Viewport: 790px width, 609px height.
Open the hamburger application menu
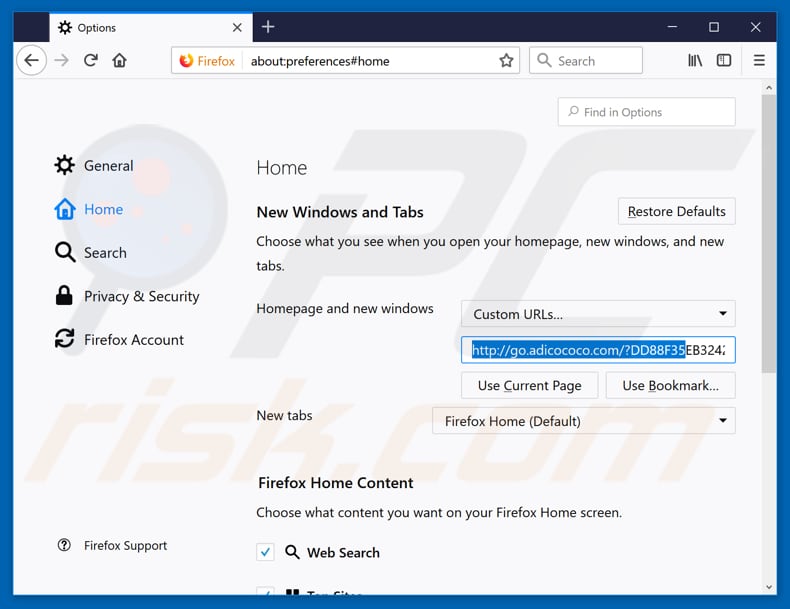759,60
